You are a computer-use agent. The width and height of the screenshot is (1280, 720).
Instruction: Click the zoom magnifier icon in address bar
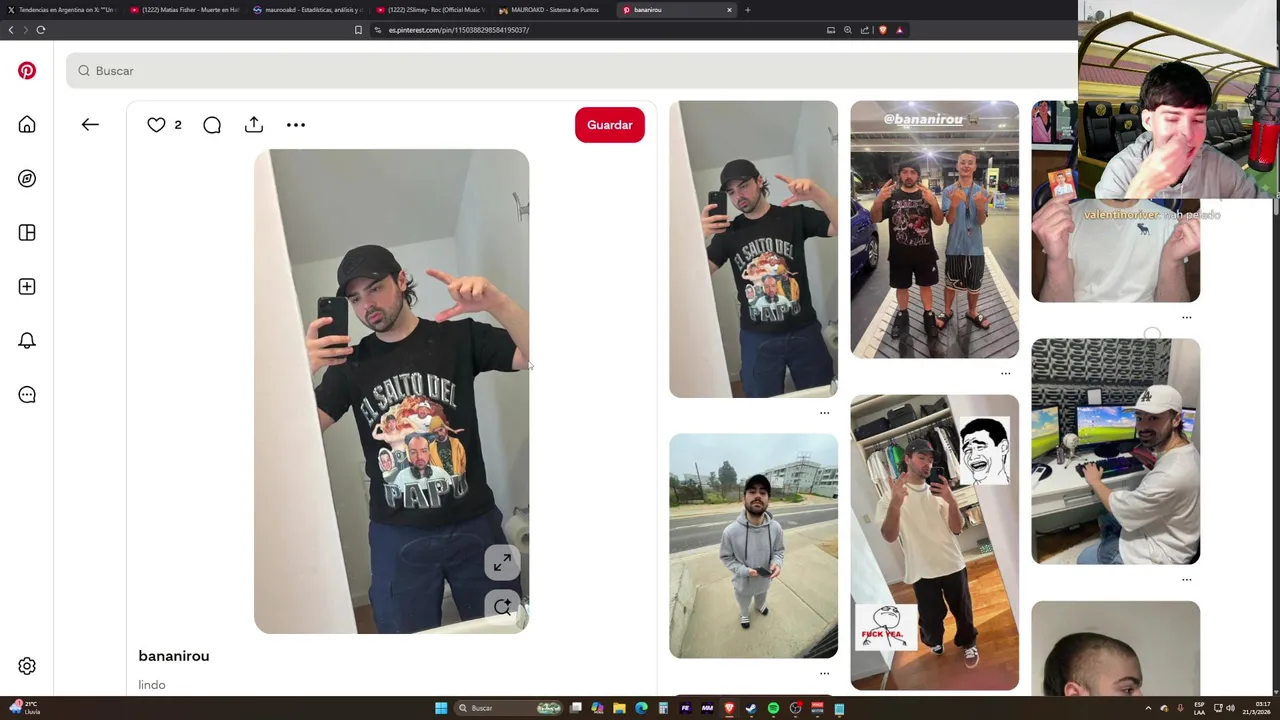pos(847,30)
